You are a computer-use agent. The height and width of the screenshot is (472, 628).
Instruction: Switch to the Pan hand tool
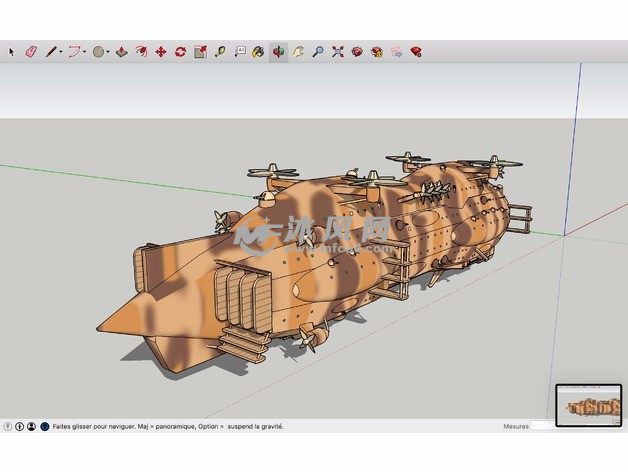[298, 51]
